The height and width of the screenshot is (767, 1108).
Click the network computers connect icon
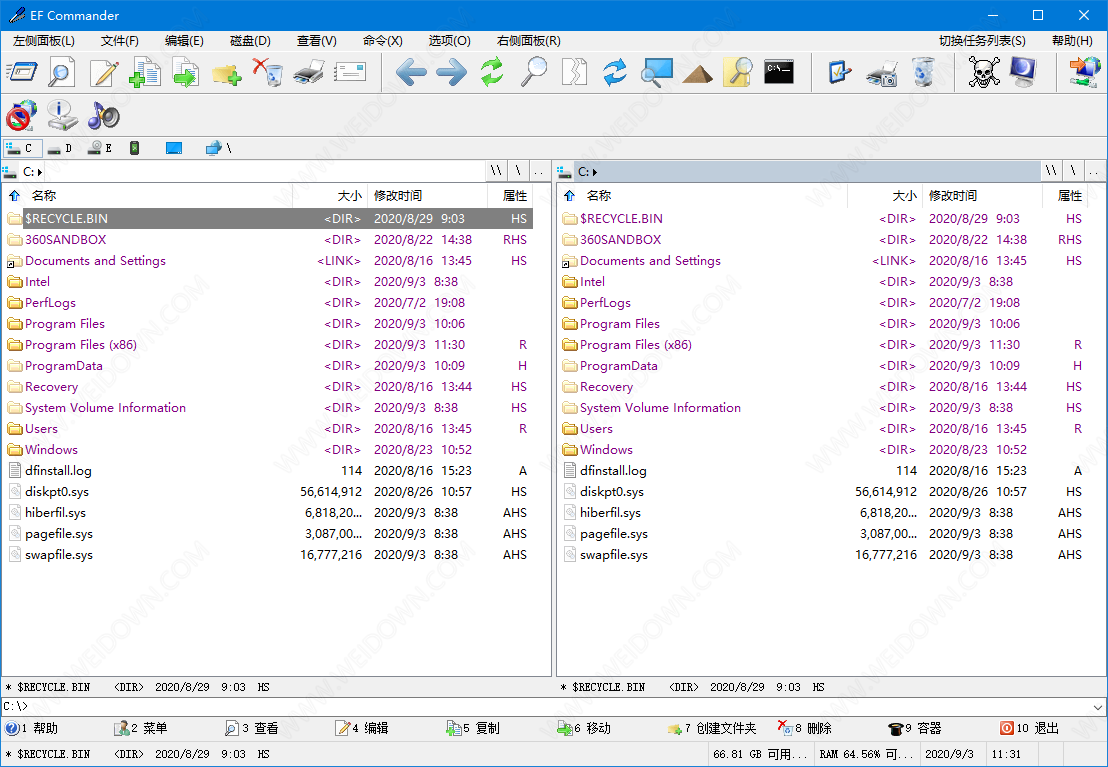point(1085,72)
